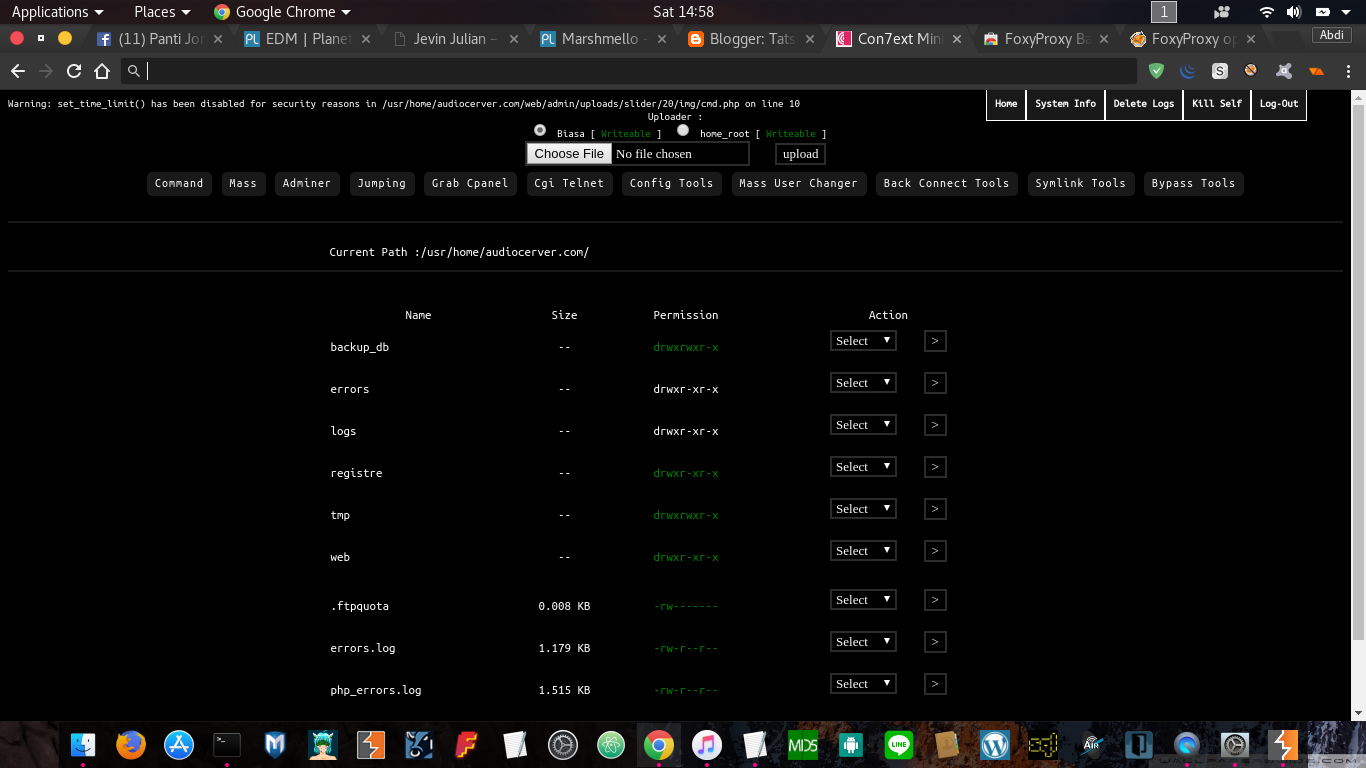This screenshot has width=1366, height=768.
Task: Click the page vertical scrollbar
Action: coord(1358,370)
